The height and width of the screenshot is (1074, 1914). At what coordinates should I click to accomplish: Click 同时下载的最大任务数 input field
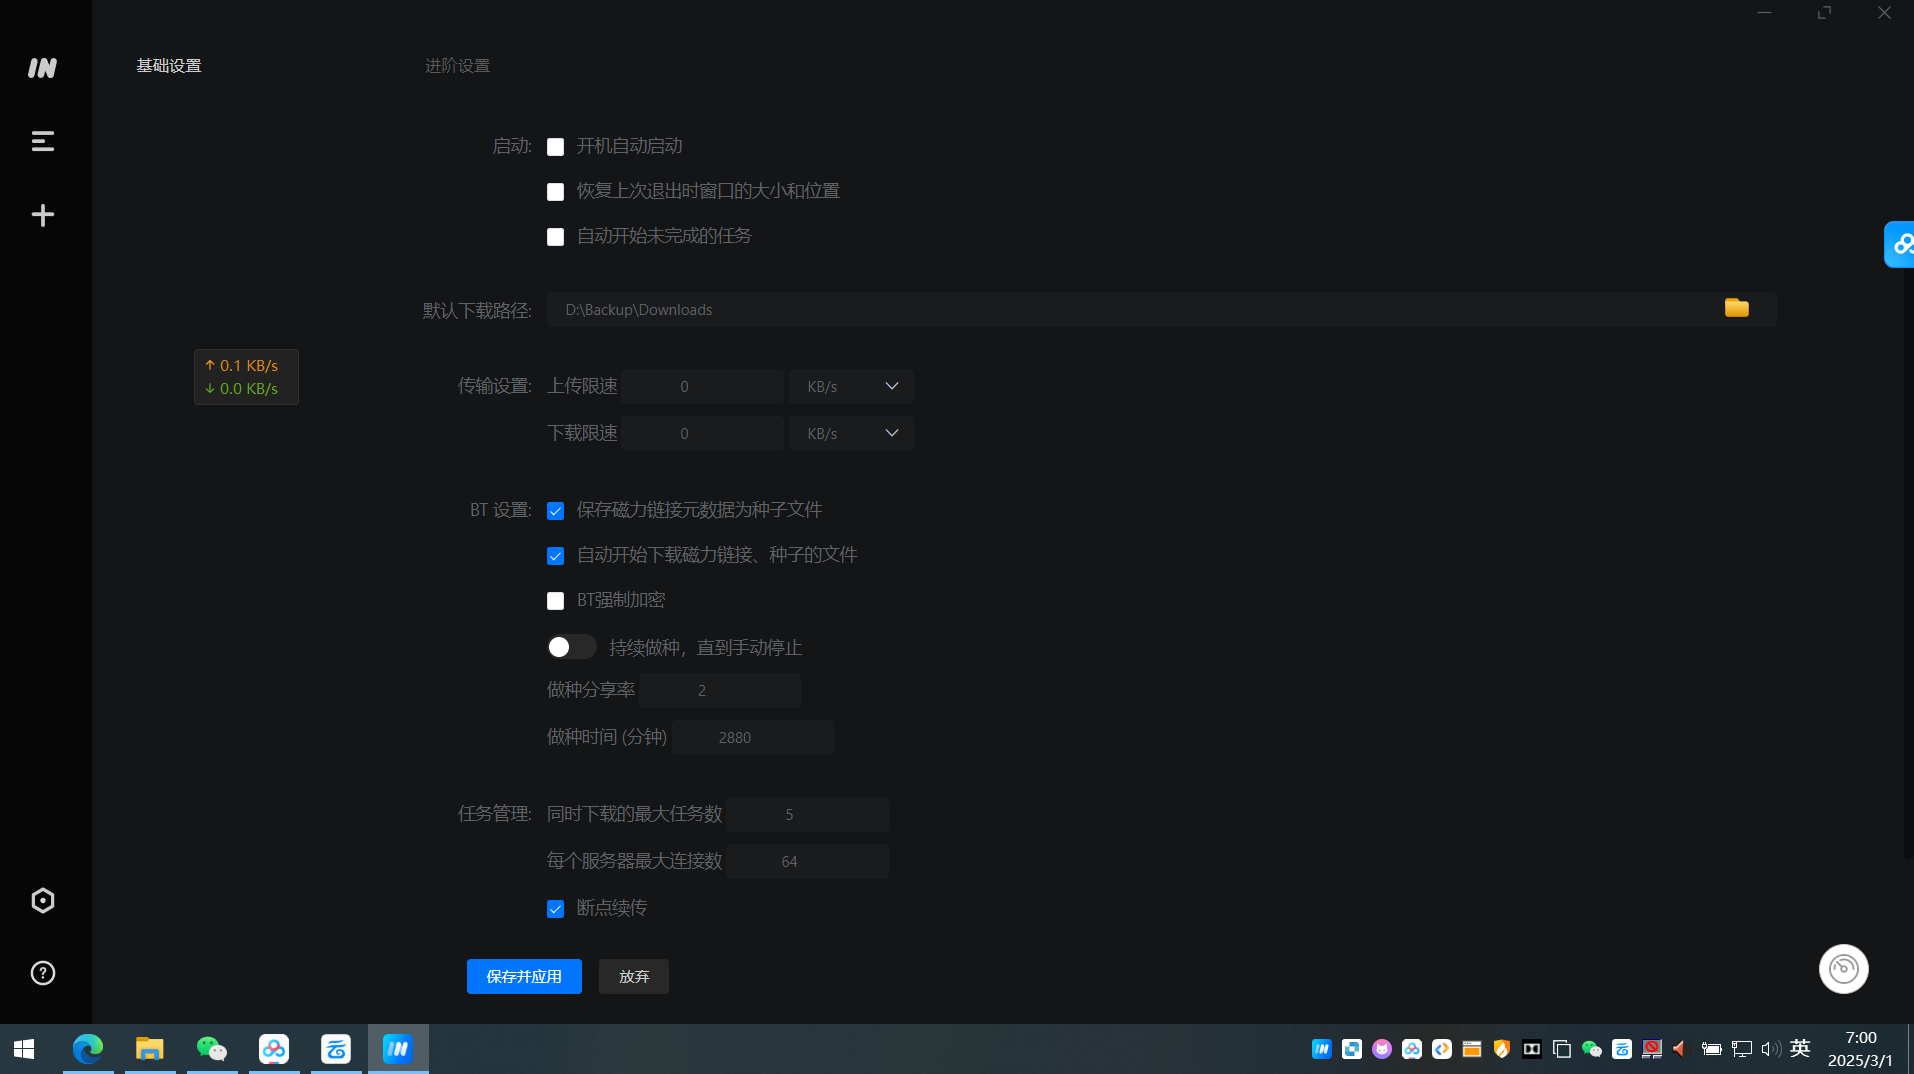(807, 814)
